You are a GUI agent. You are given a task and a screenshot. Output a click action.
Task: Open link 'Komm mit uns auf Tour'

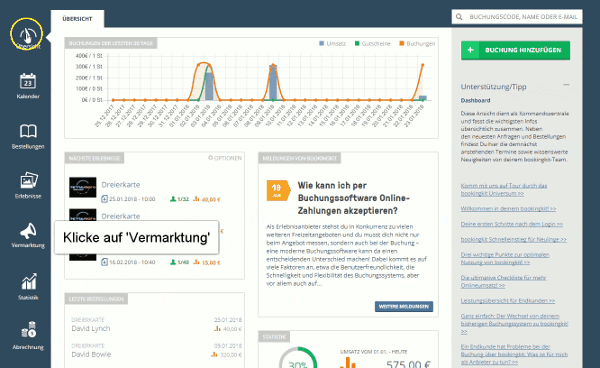[x=504, y=189]
